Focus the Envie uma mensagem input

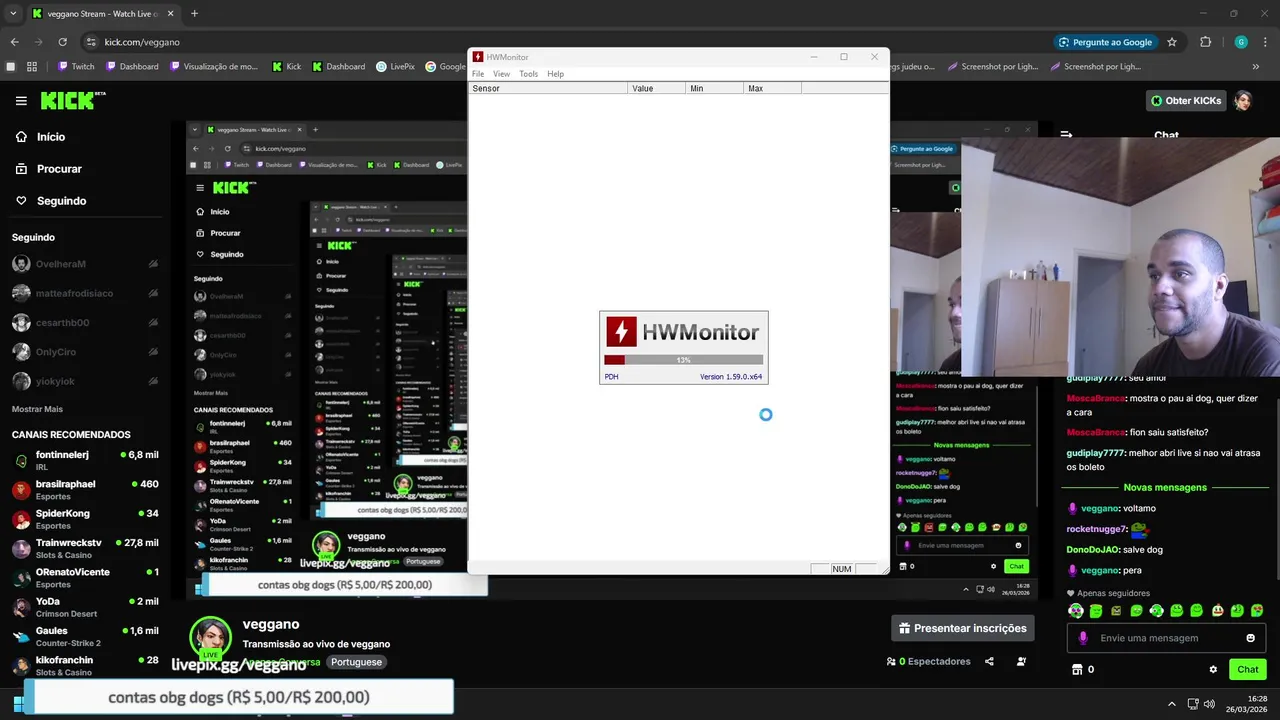(x=1165, y=638)
